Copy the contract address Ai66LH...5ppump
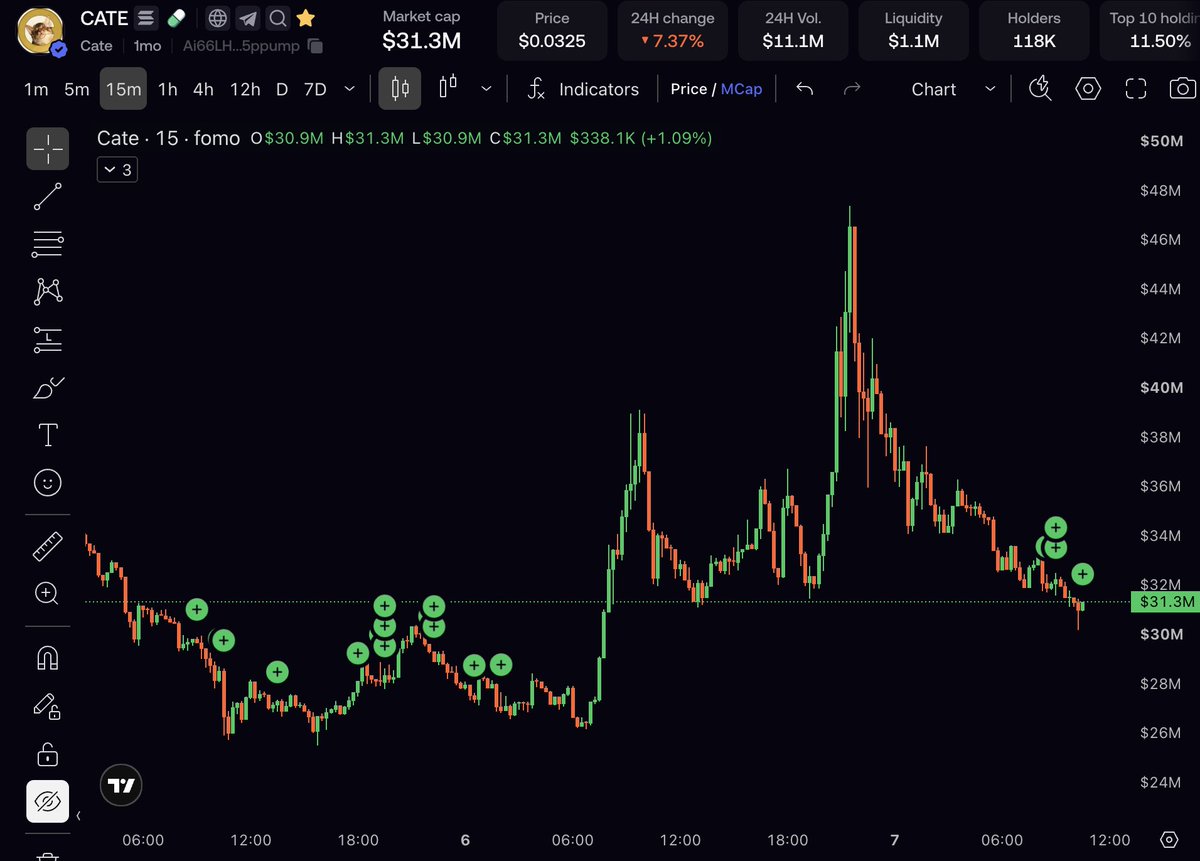Viewport: 1200px width, 861px height. [315, 46]
